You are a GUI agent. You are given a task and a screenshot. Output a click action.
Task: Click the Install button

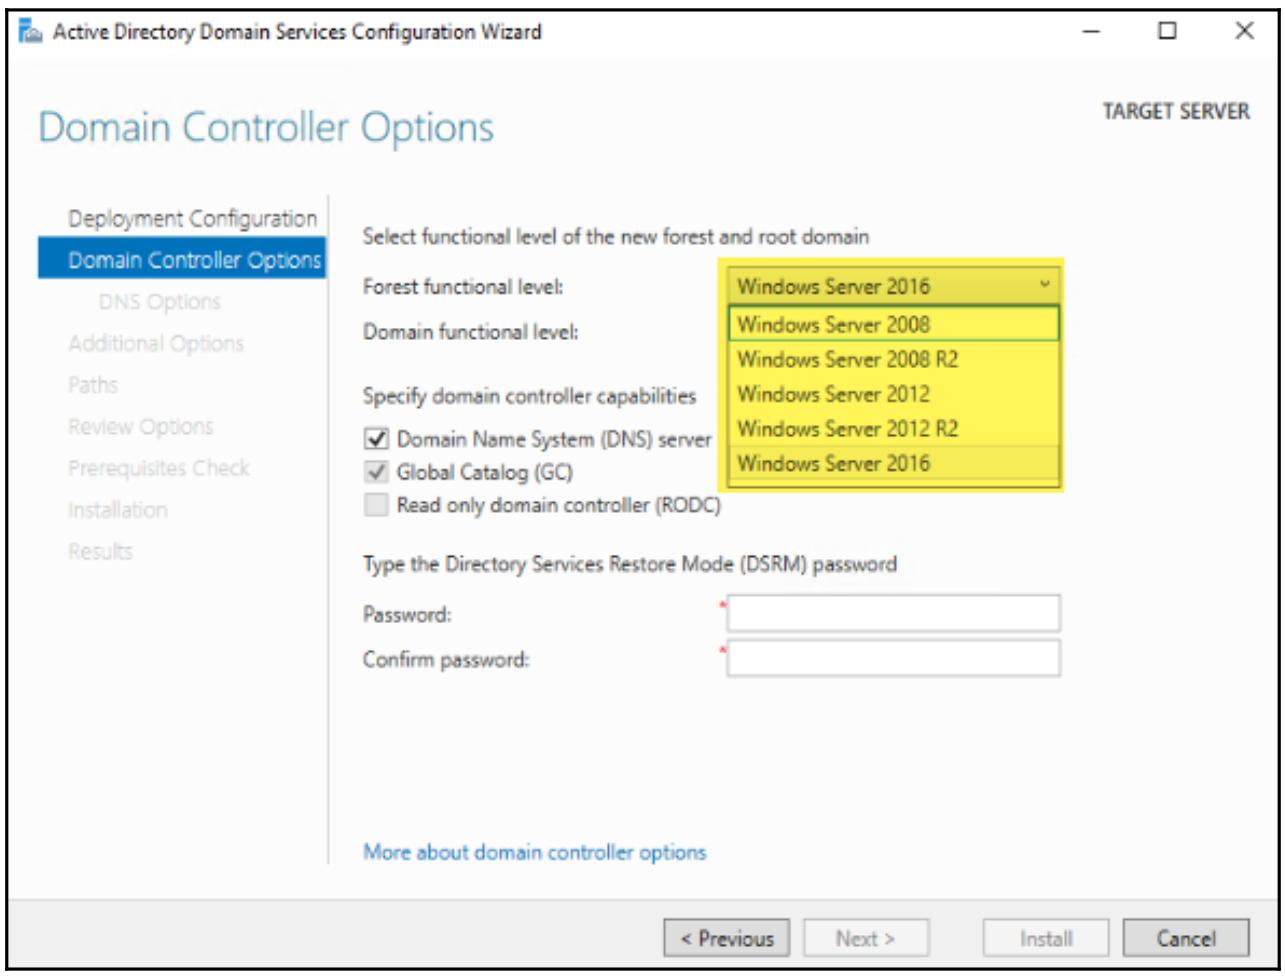point(1046,939)
